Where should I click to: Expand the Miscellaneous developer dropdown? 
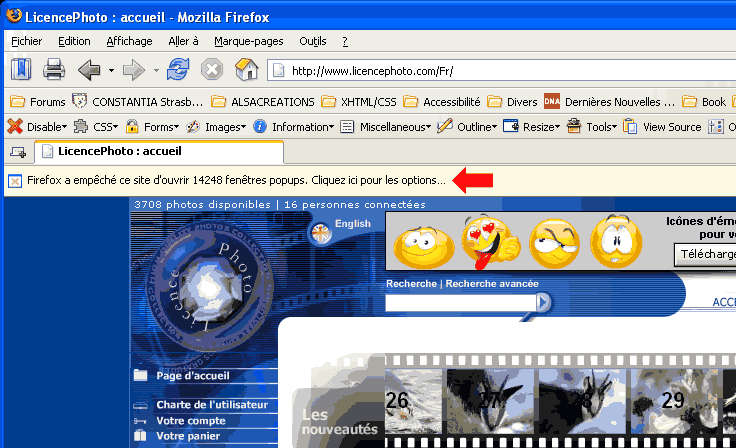click(x=385, y=127)
